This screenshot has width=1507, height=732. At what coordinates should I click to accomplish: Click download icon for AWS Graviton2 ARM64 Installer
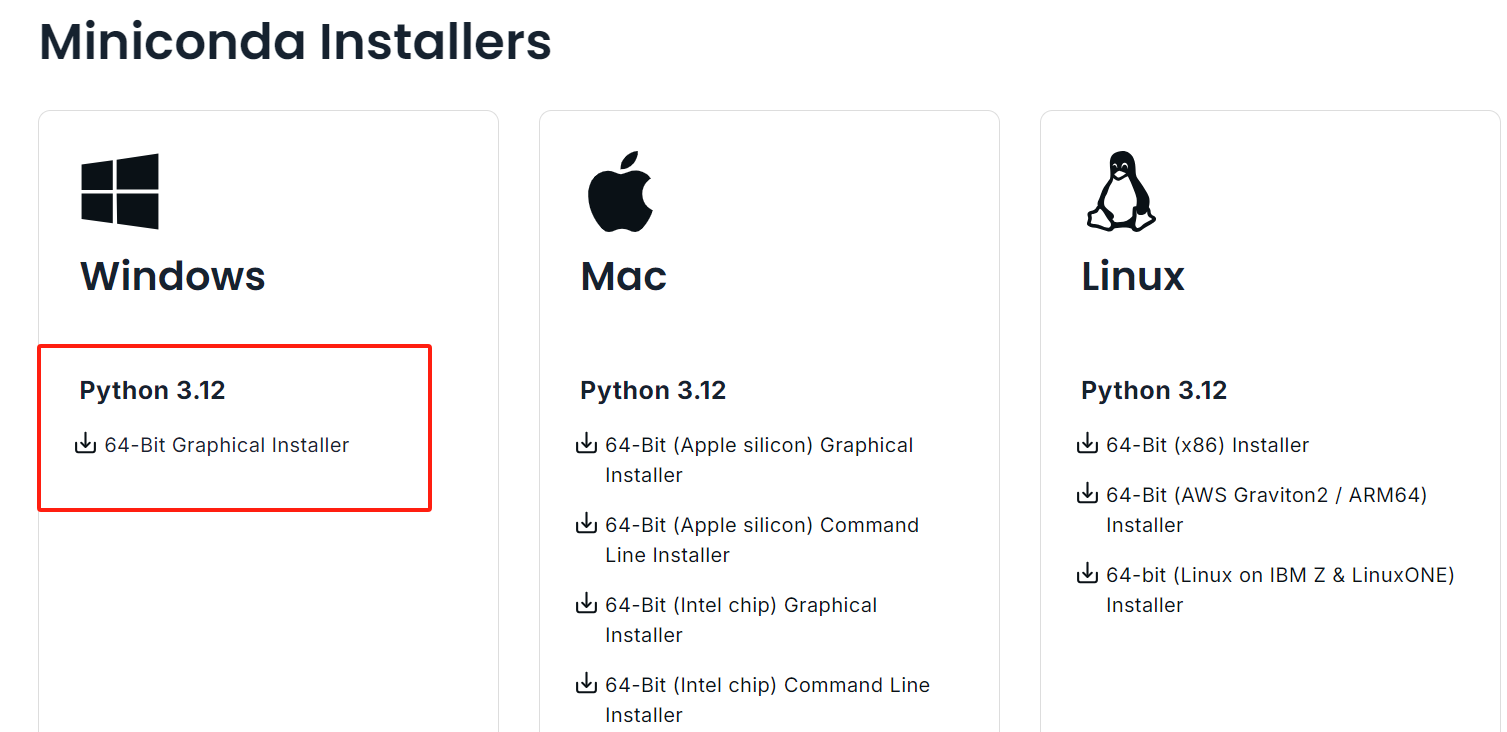(x=1088, y=494)
